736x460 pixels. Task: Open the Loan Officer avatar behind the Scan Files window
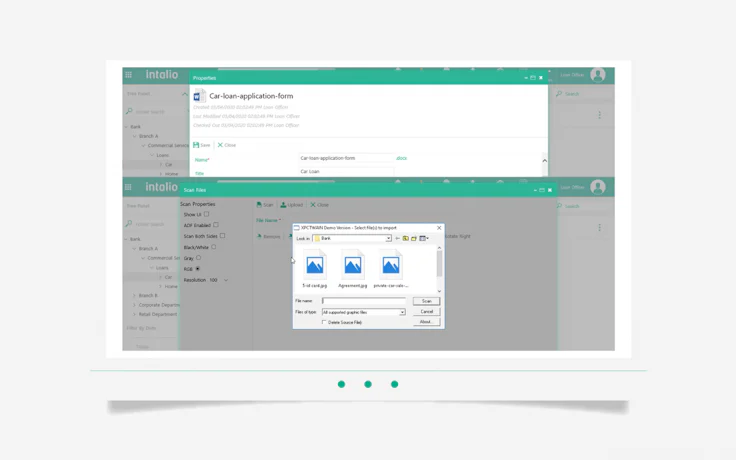(x=598, y=187)
